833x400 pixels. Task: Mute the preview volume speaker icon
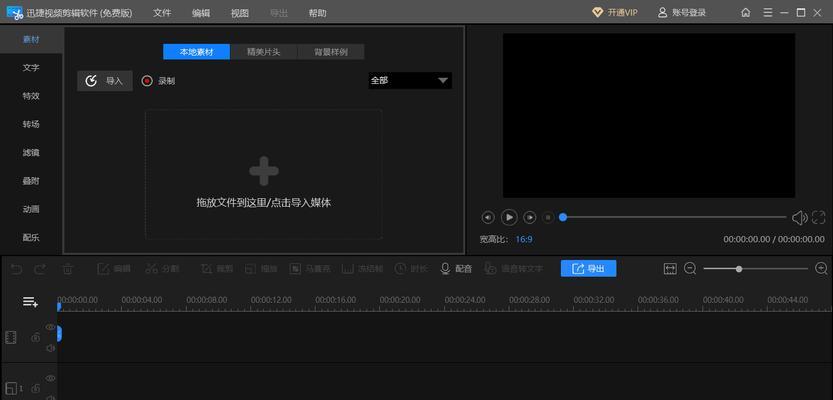click(x=800, y=217)
